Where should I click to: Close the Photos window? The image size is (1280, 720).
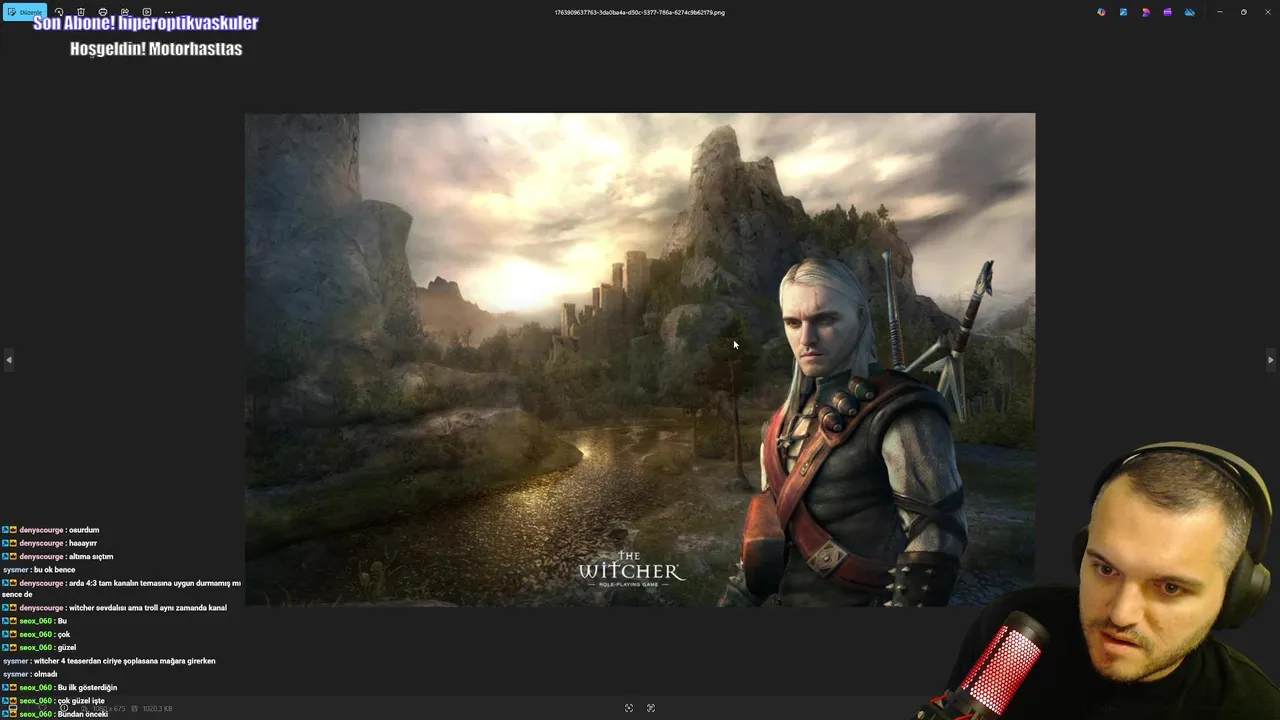1267,12
